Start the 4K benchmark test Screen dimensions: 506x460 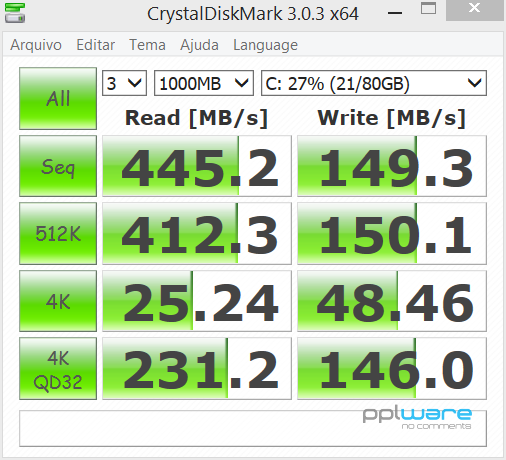pyautogui.click(x=58, y=301)
